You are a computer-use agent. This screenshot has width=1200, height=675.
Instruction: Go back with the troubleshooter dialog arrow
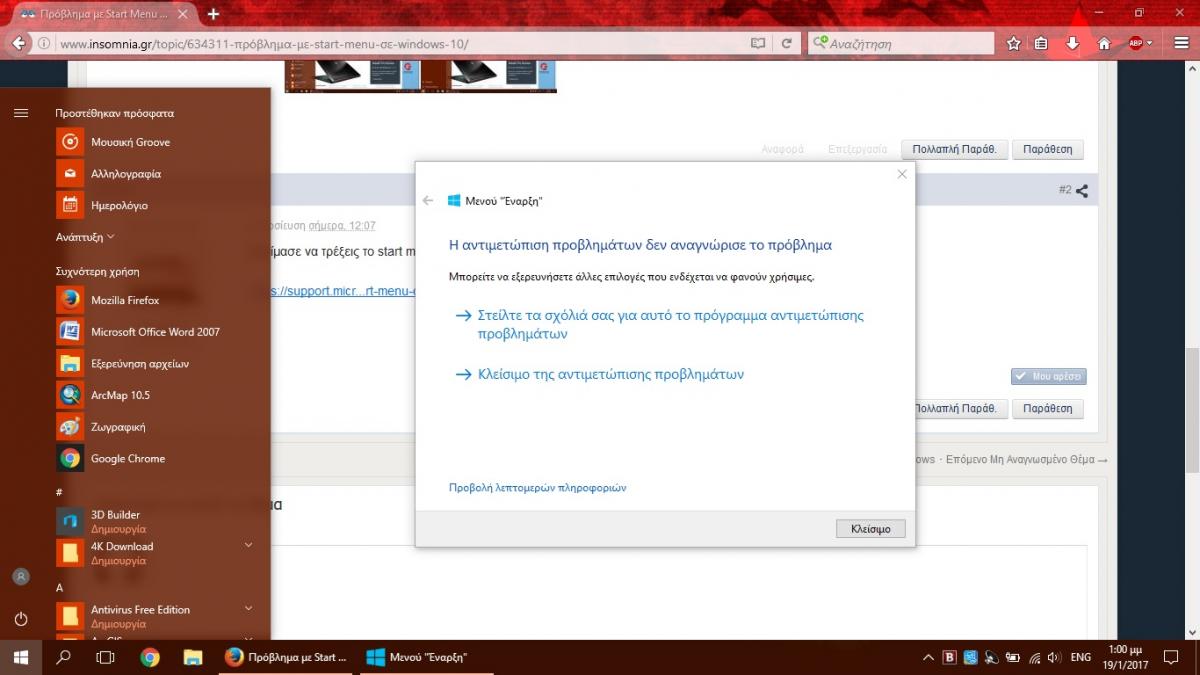(x=428, y=200)
